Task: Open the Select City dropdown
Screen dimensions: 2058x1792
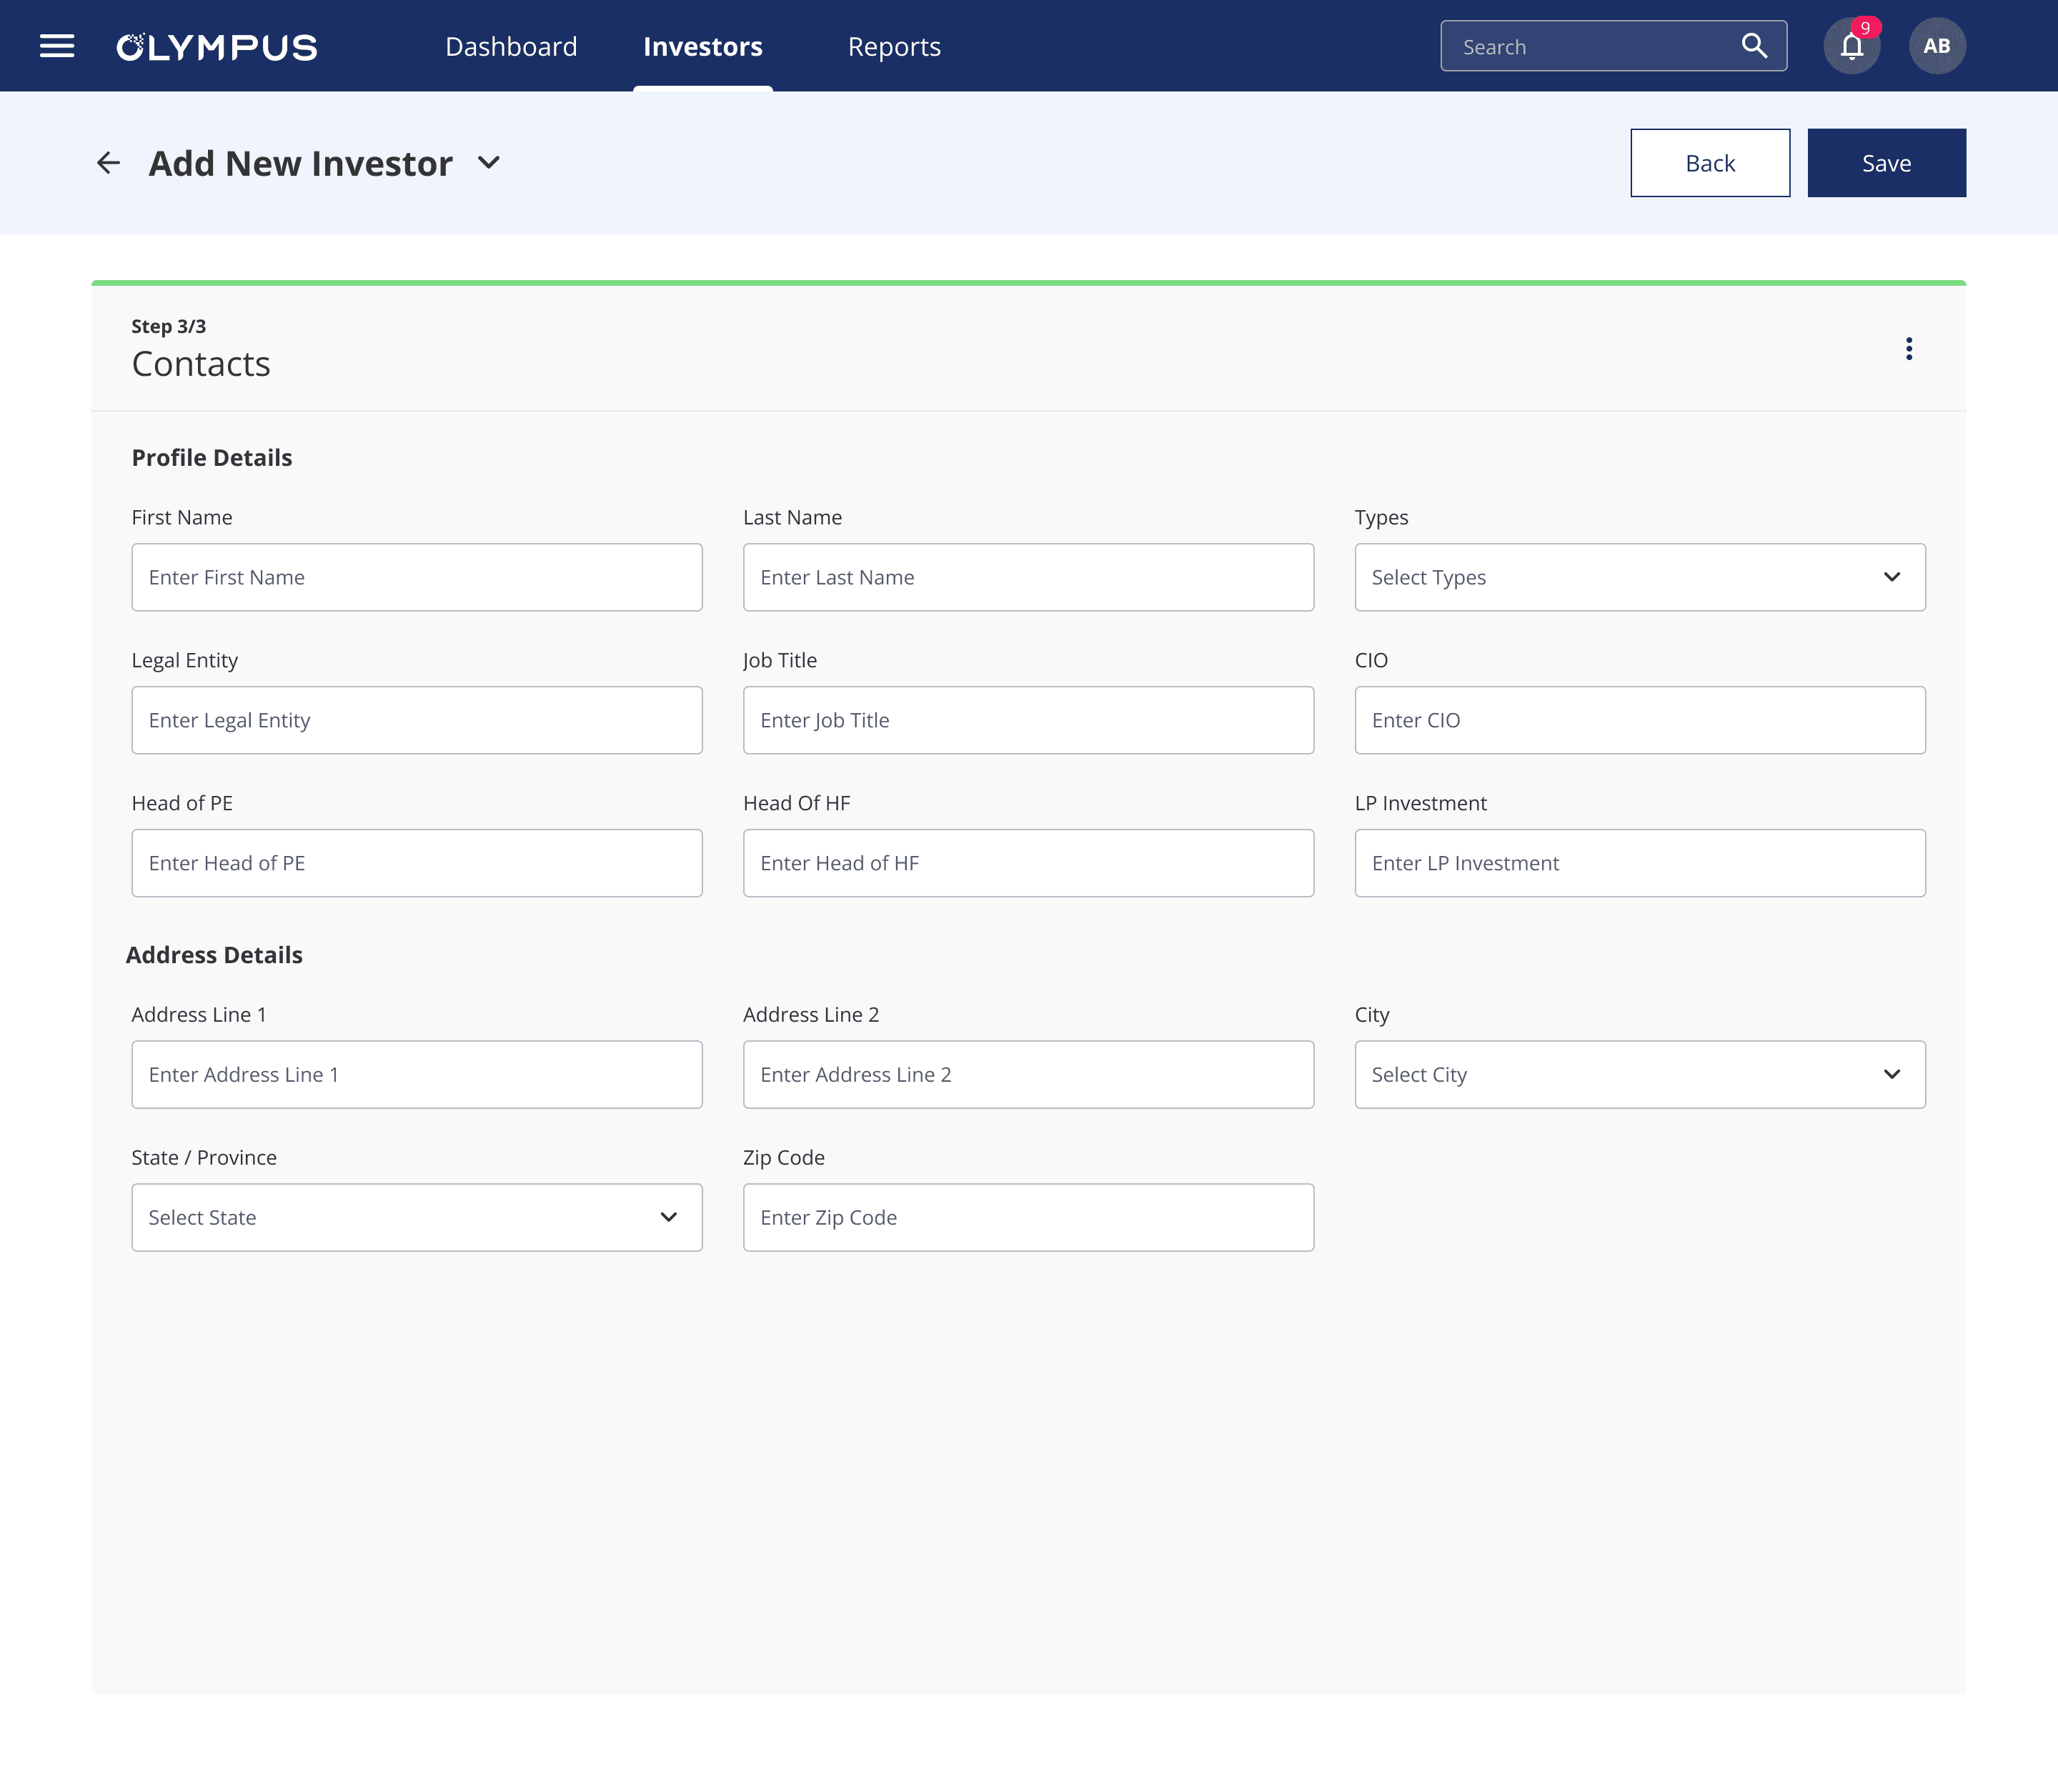Action: 1639,1074
